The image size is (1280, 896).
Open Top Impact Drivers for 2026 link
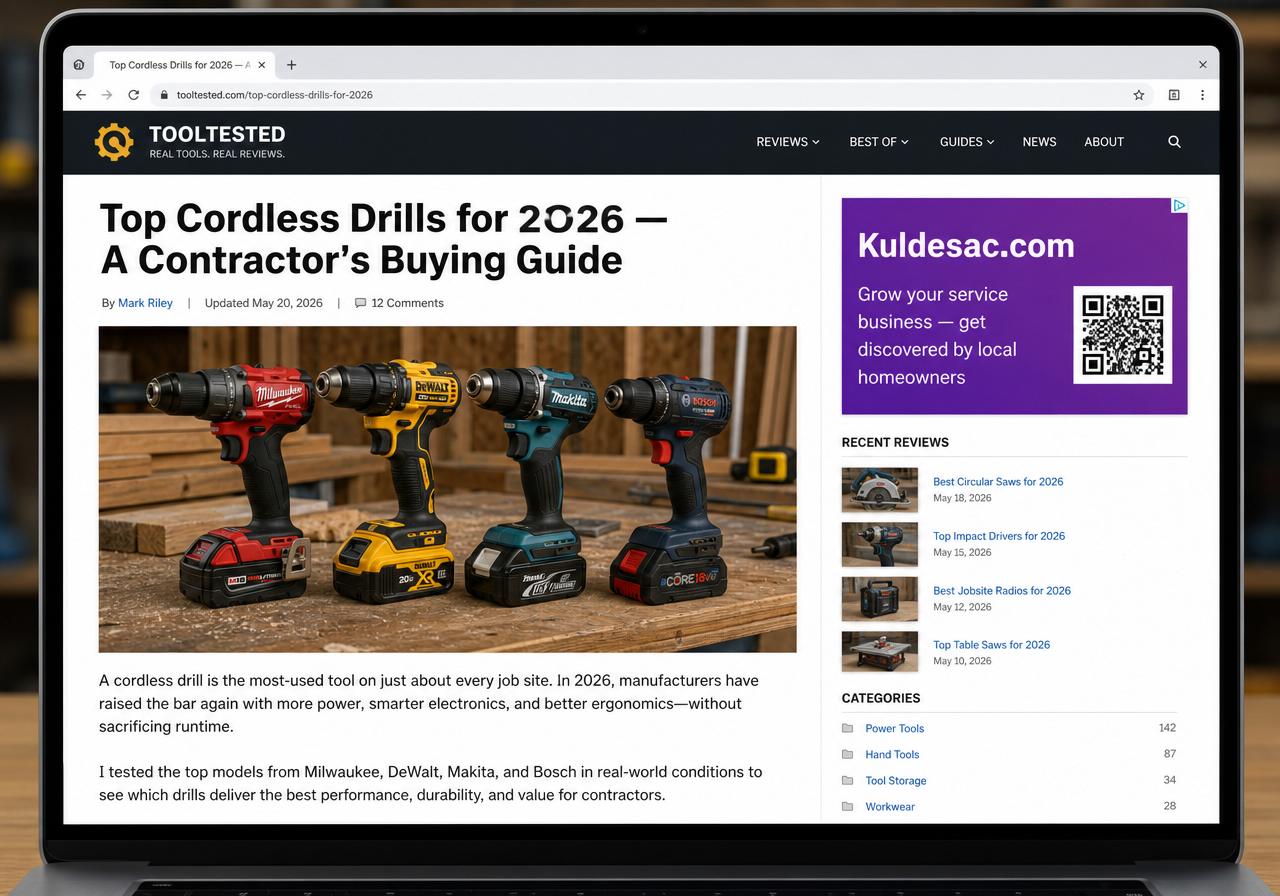pyautogui.click(x=999, y=536)
